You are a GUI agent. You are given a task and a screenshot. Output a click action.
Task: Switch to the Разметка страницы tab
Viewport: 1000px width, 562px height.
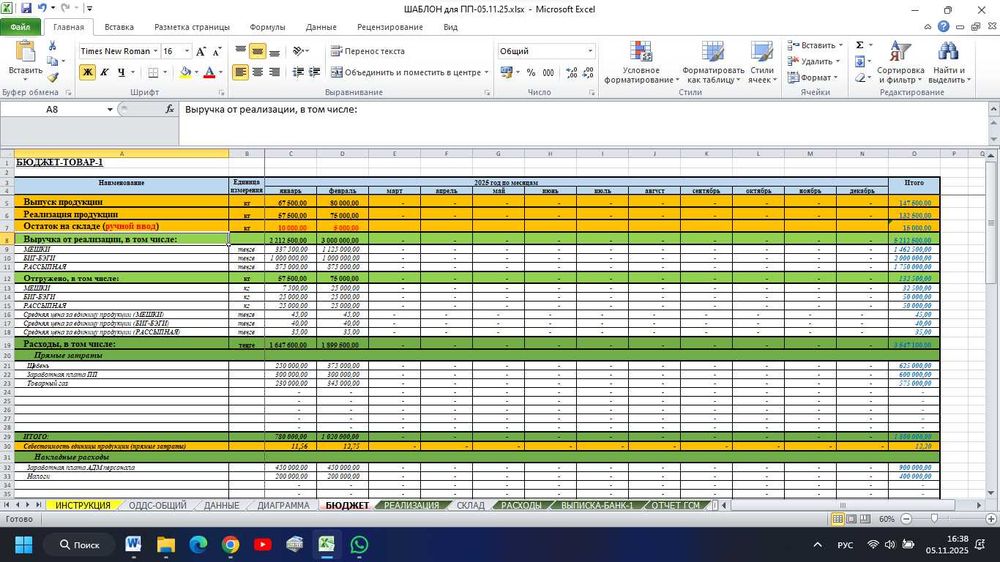(192, 27)
